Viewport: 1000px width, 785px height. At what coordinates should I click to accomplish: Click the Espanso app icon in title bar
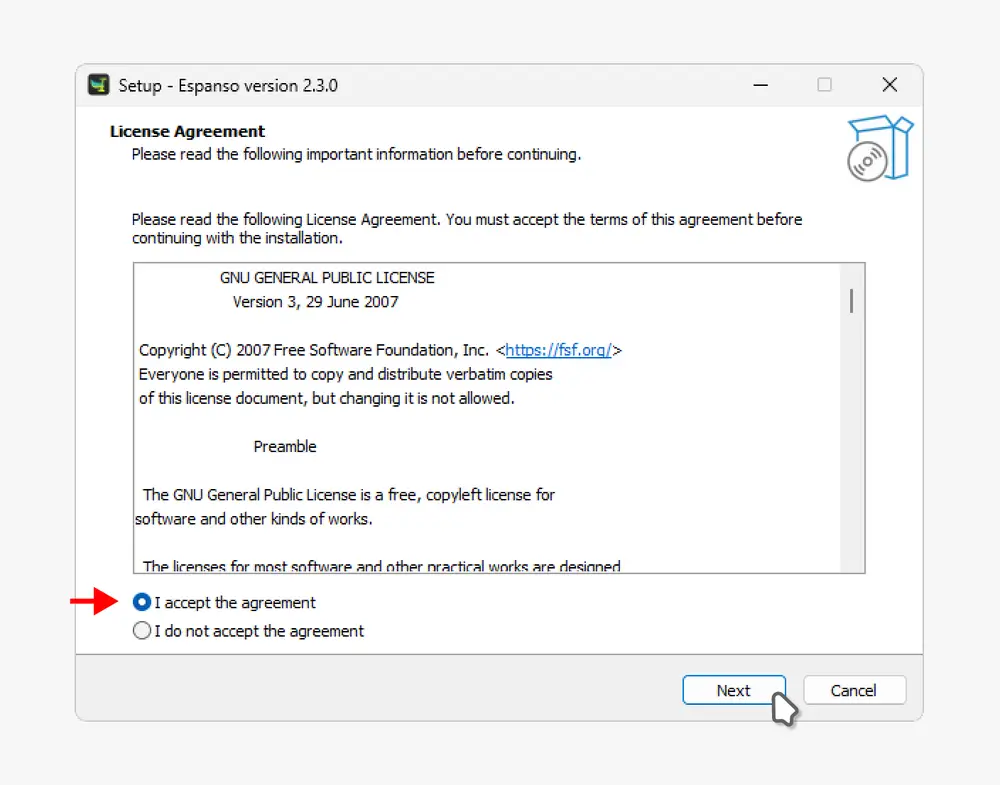click(x=98, y=85)
